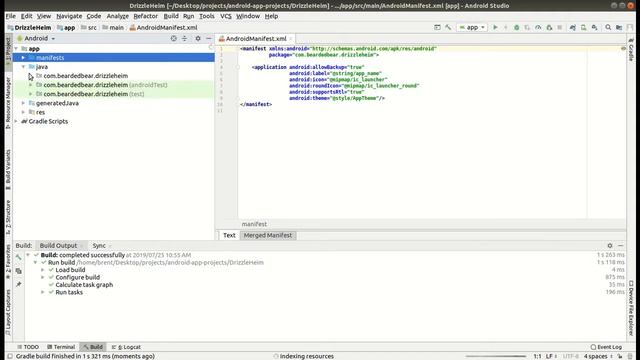Click the Profile app gauge icon
Viewport: 640px width, 360px height.
pyautogui.click(x=538, y=27)
